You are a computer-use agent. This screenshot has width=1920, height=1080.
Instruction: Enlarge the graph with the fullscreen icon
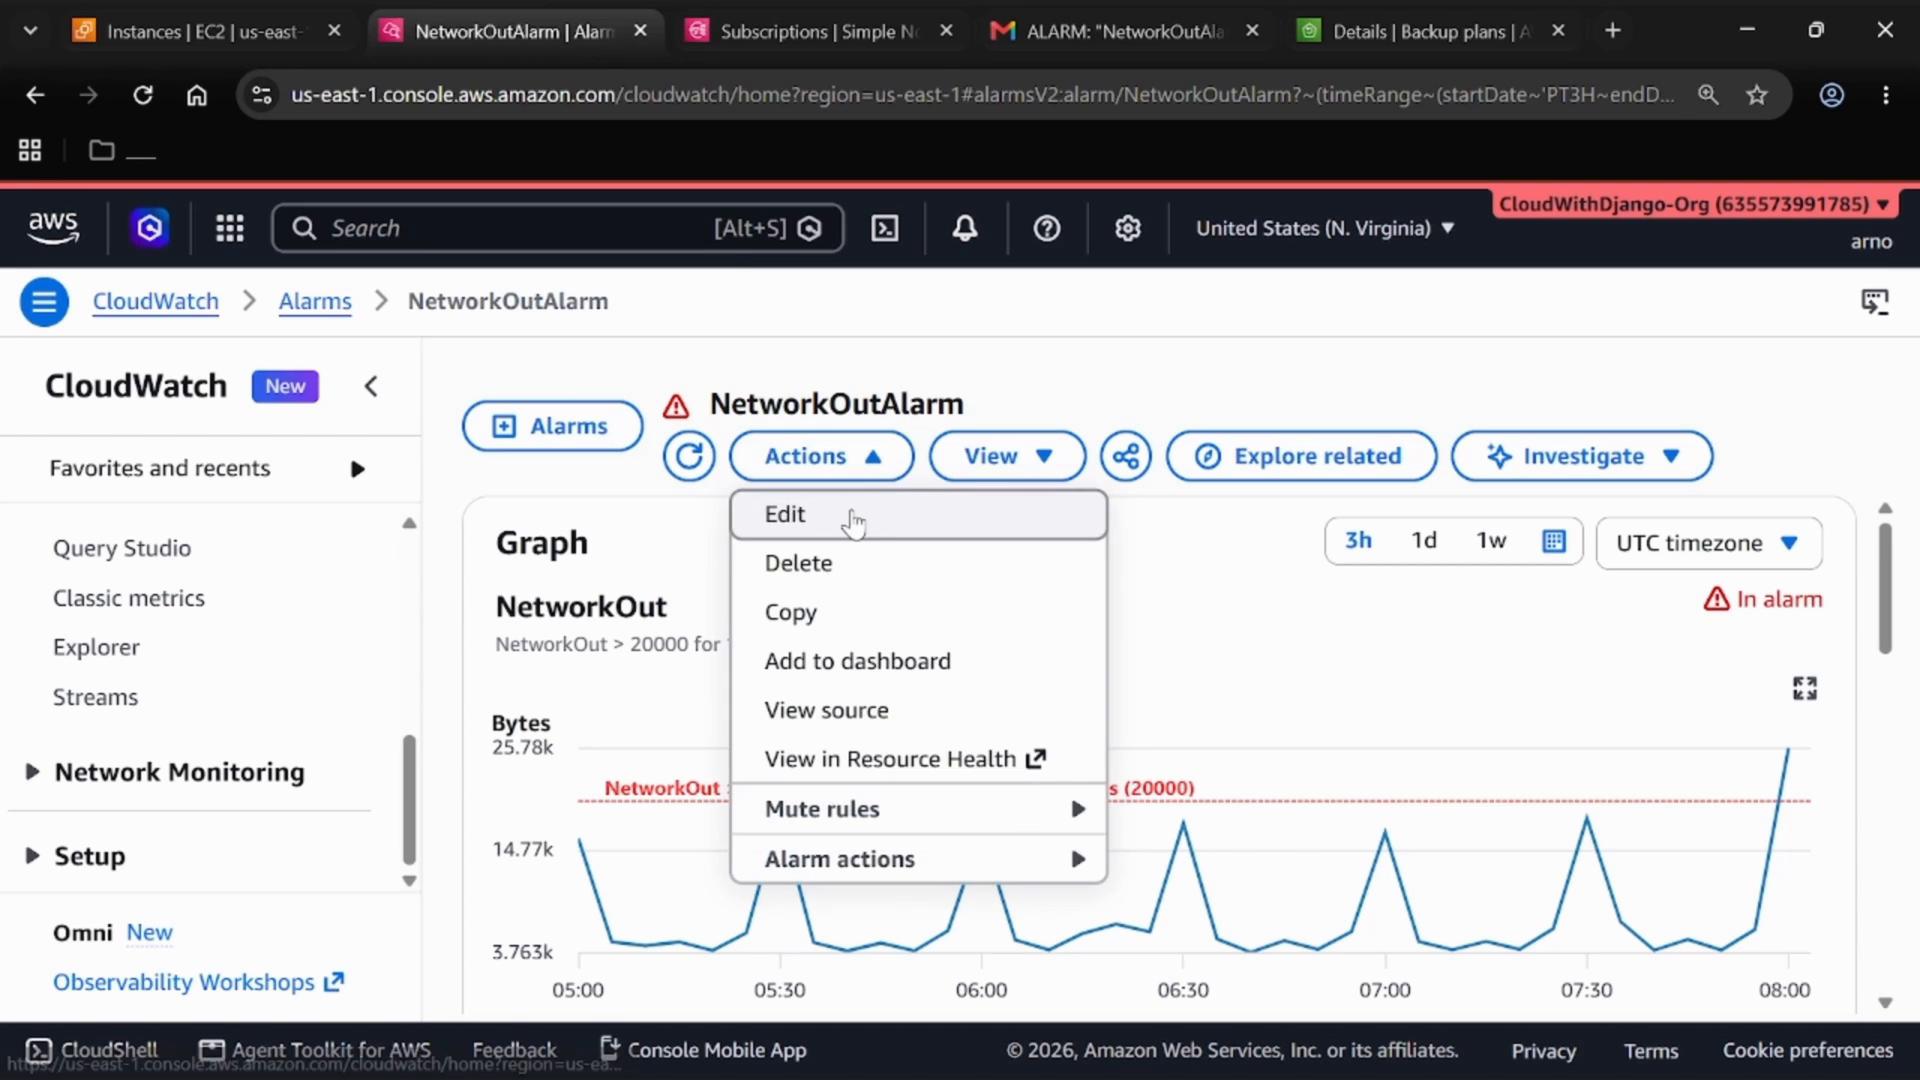coord(1805,688)
